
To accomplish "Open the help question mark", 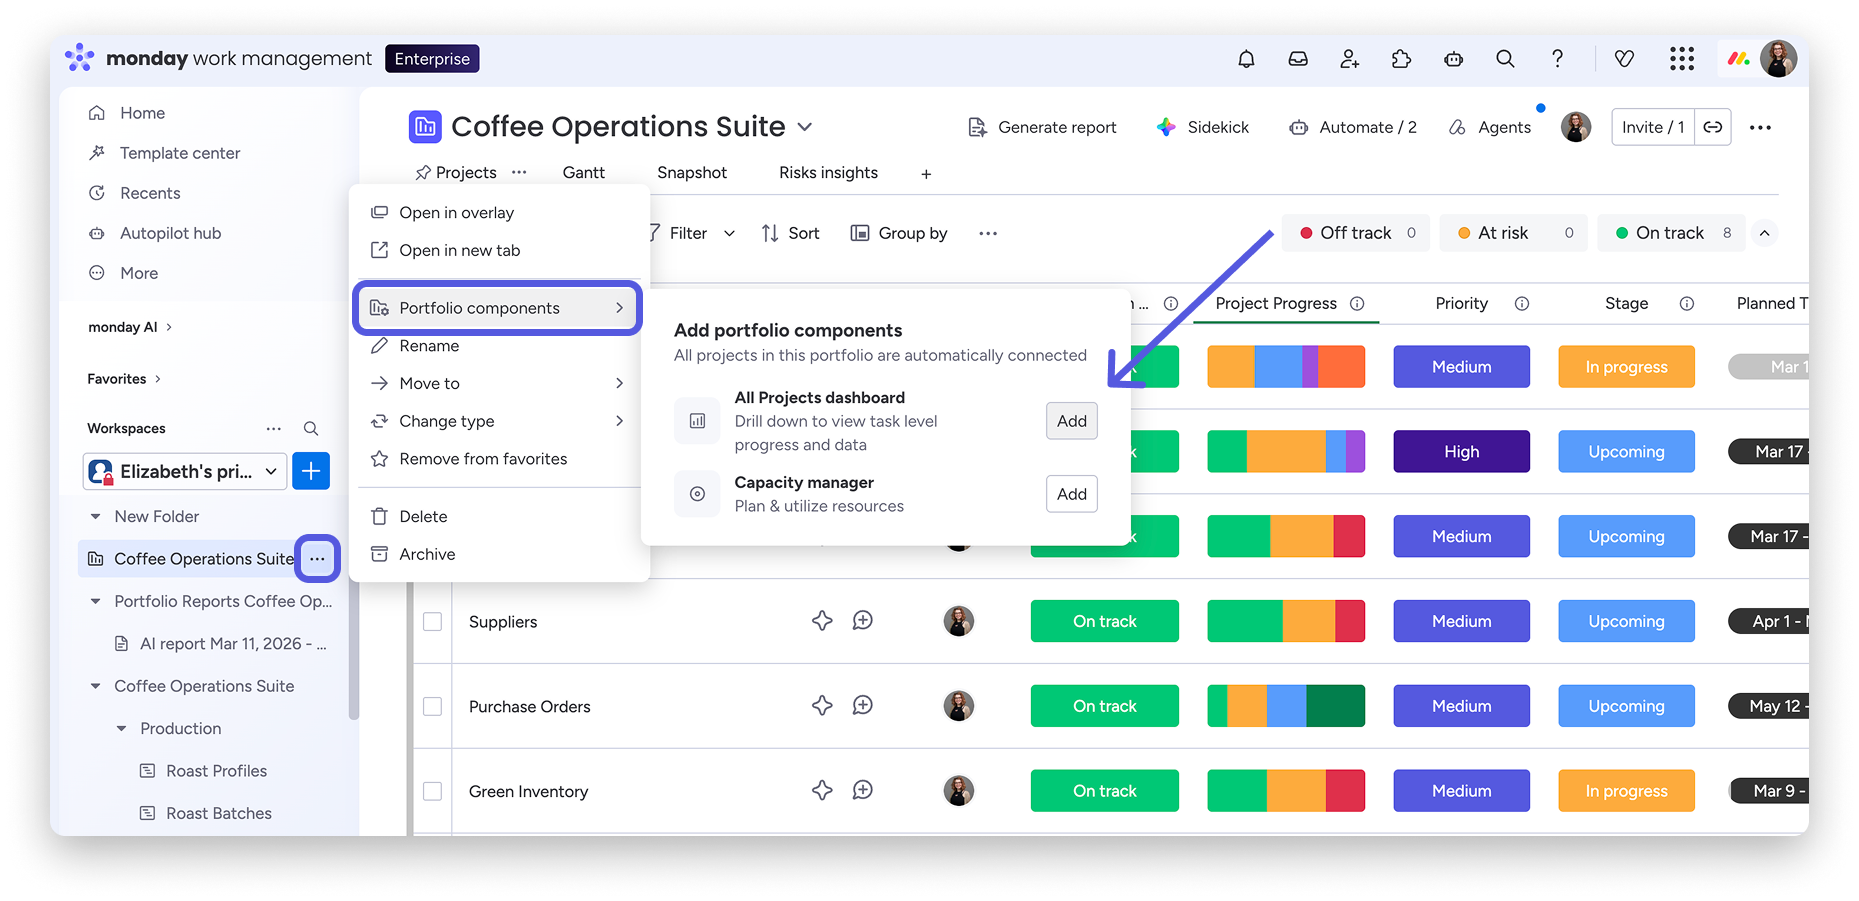I will click(x=1557, y=59).
